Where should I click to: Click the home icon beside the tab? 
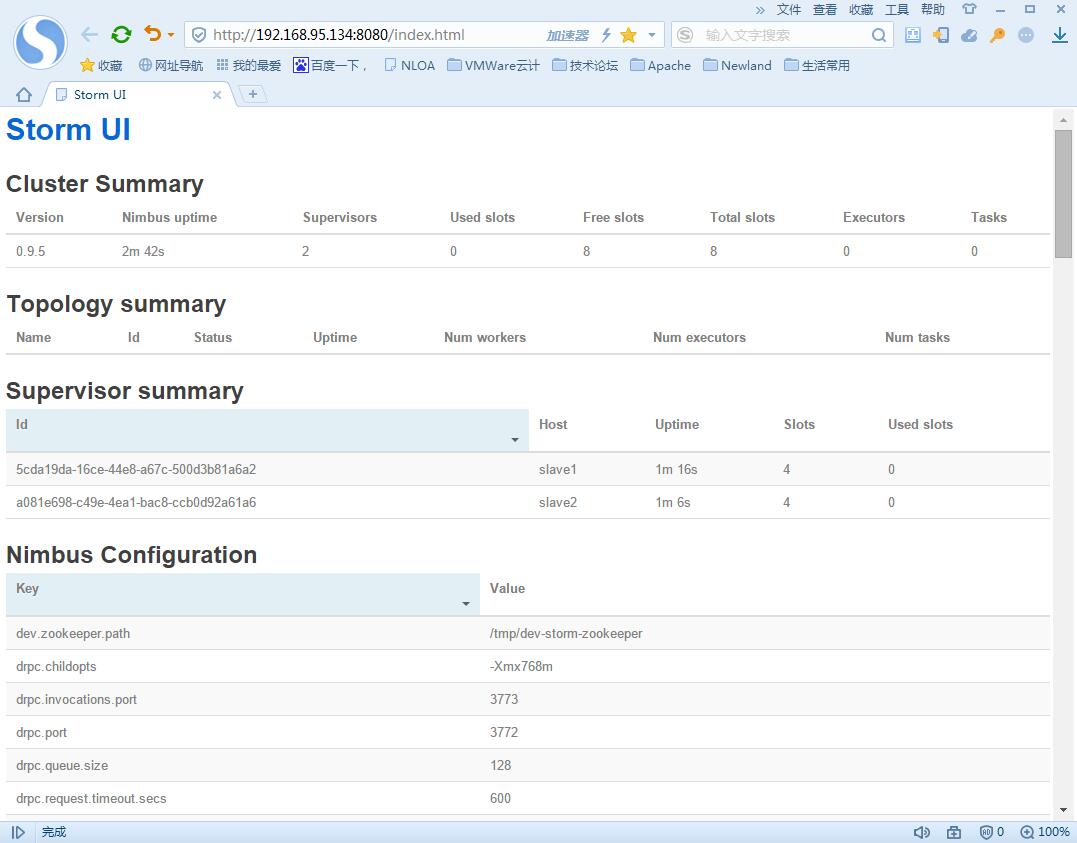click(24, 95)
